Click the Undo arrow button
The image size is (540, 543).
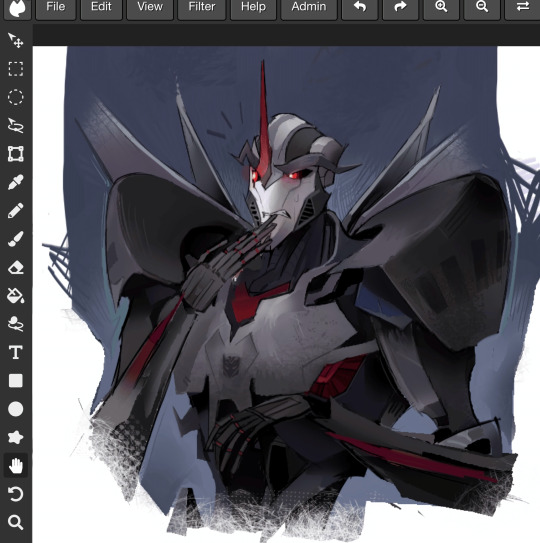(x=360, y=8)
